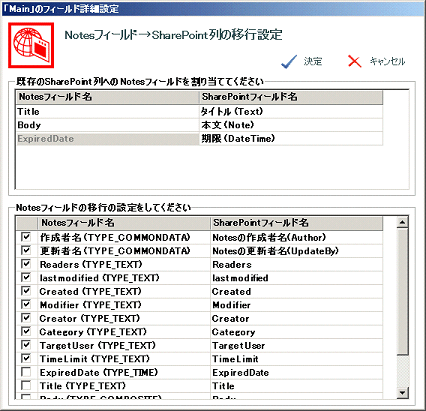Click the TimeLimit SharePoint field name cell
The height and width of the screenshot is (411, 426).
pos(297,359)
